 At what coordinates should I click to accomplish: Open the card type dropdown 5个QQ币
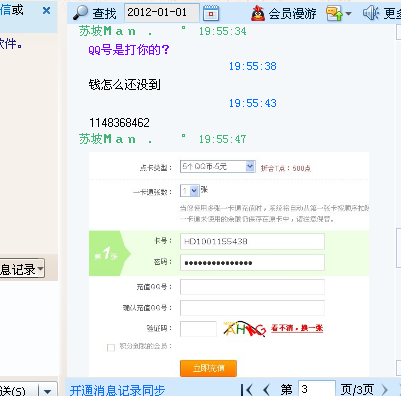tap(218, 166)
